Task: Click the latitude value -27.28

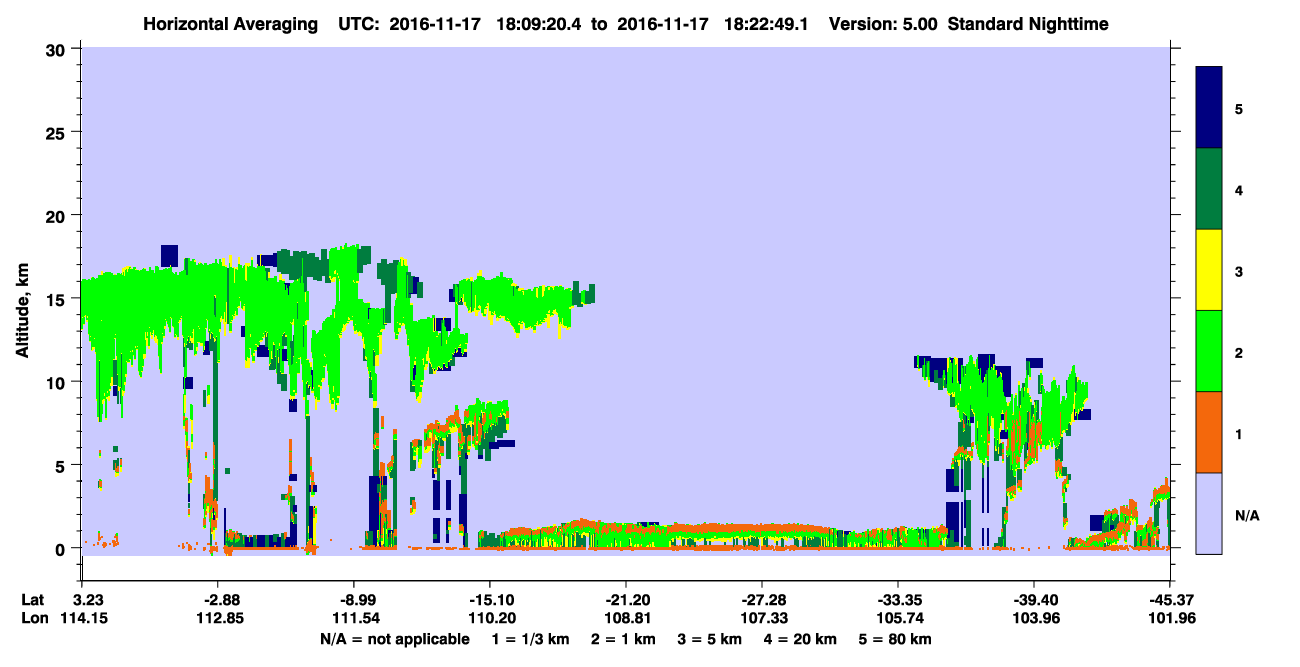Action: click(x=762, y=600)
